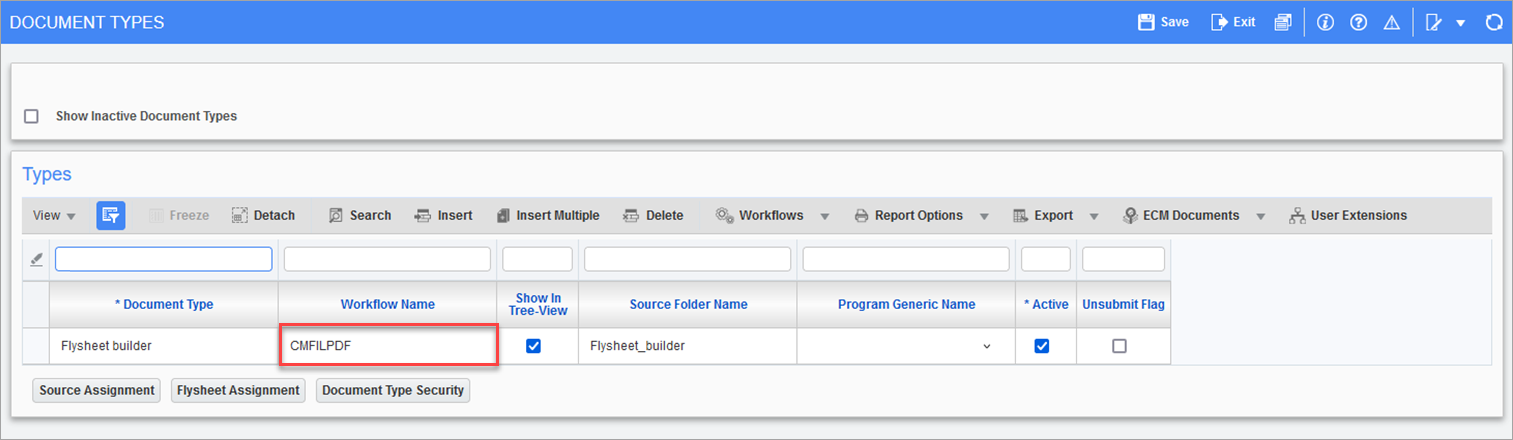This screenshot has height=440, width=1513.
Task: Click the Program Generic Name filter field
Action: [x=906, y=259]
